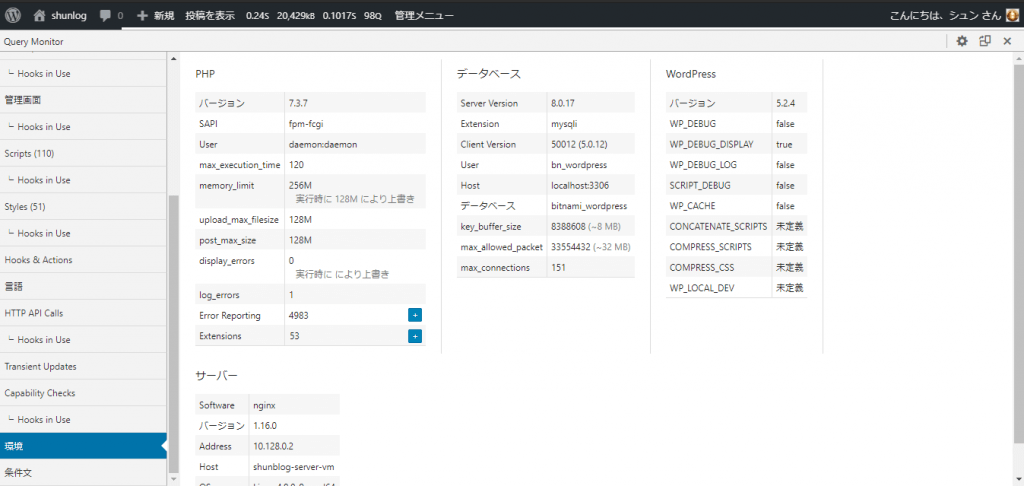Select 投稿を表示 in admin bar
The height and width of the screenshot is (486, 1024).
point(210,16)
